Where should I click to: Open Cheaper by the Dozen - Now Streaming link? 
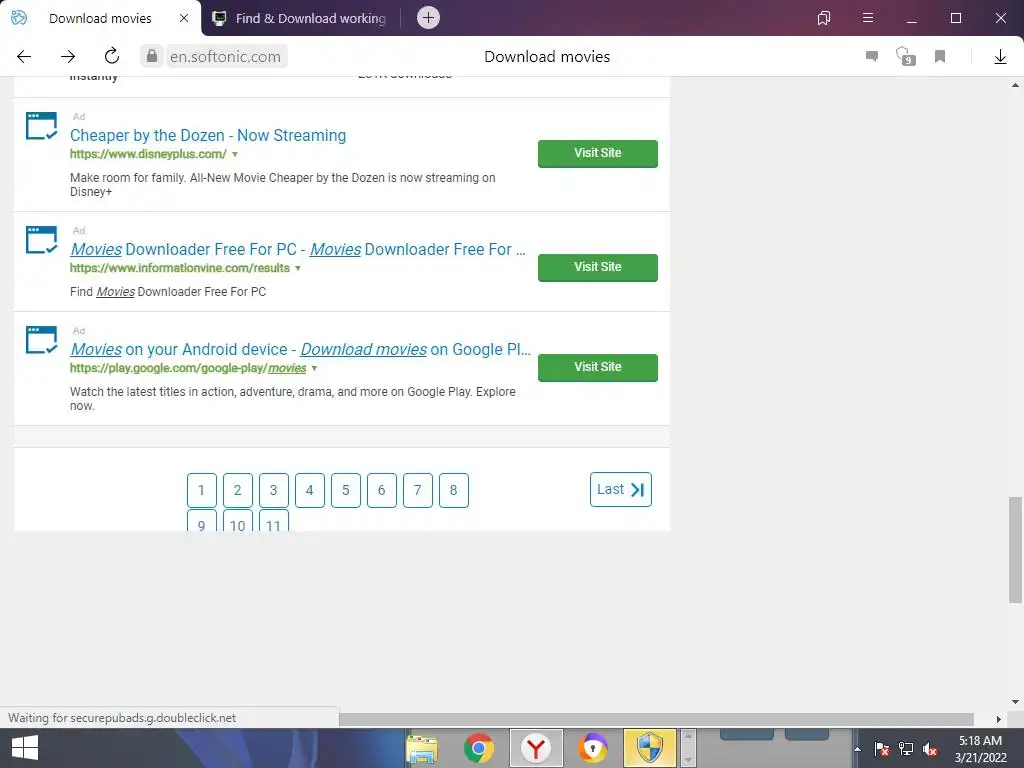point(208,135)
